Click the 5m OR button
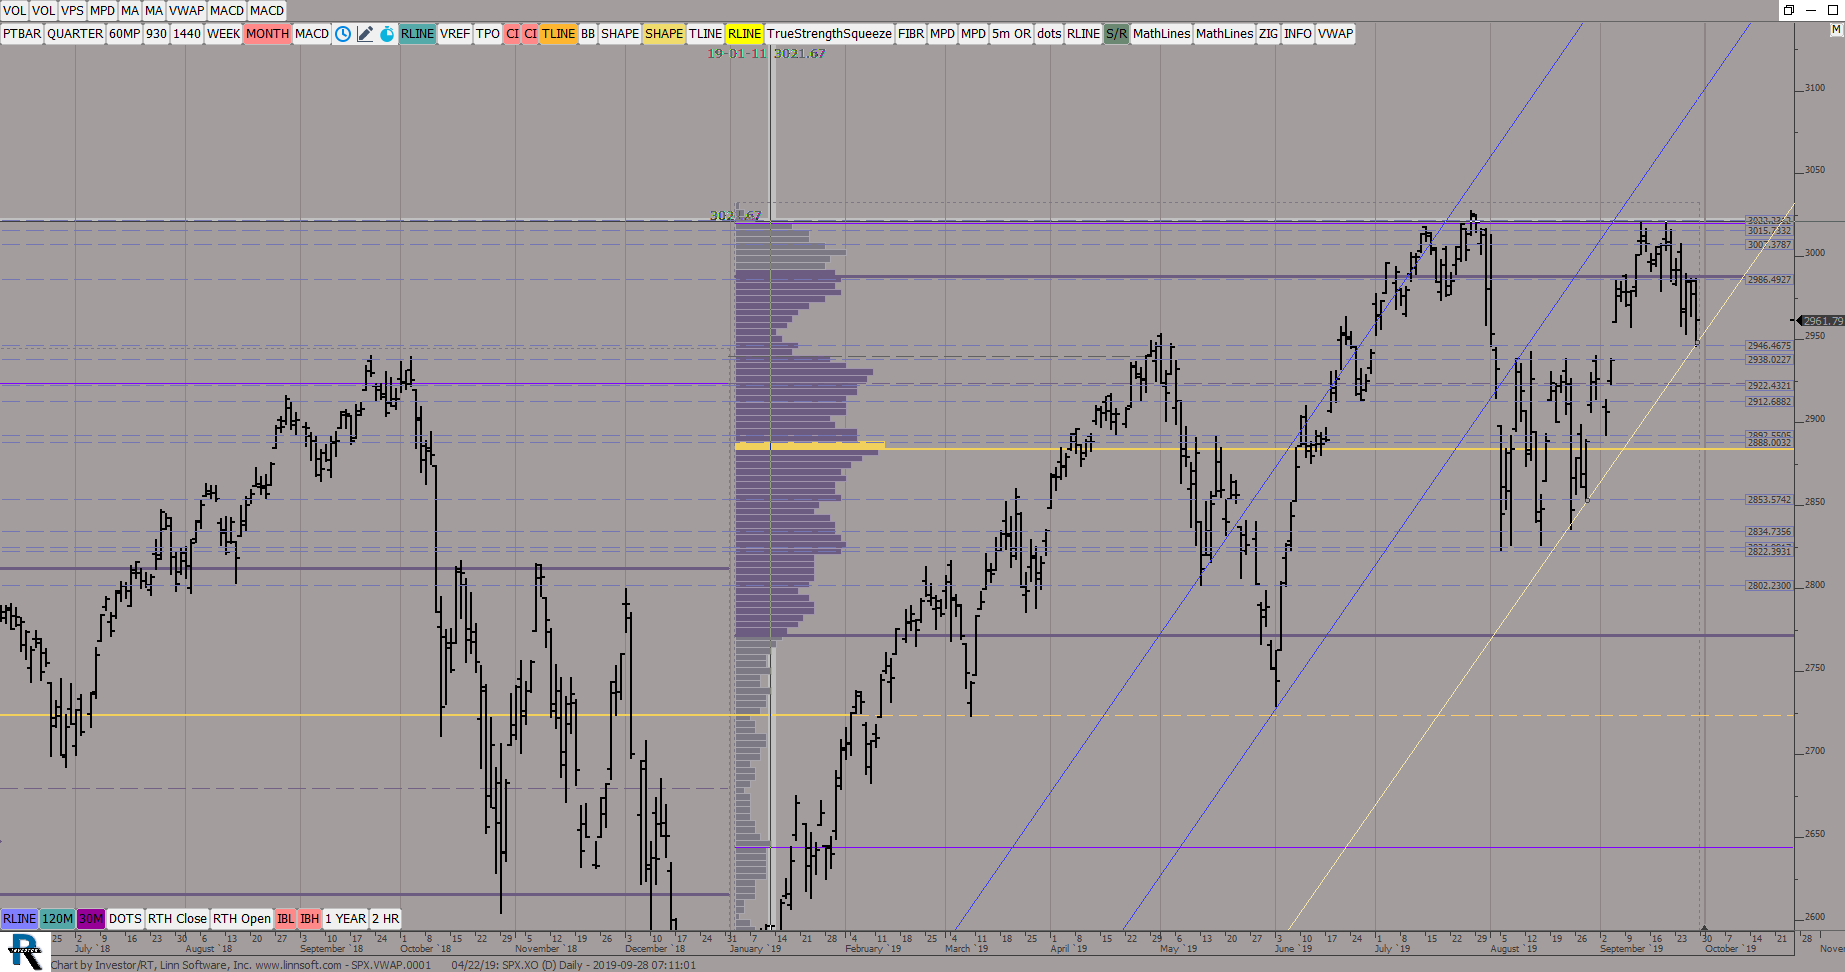Screen dimensions: 1845x972 pyautogui.click(x=1011, y=34)
